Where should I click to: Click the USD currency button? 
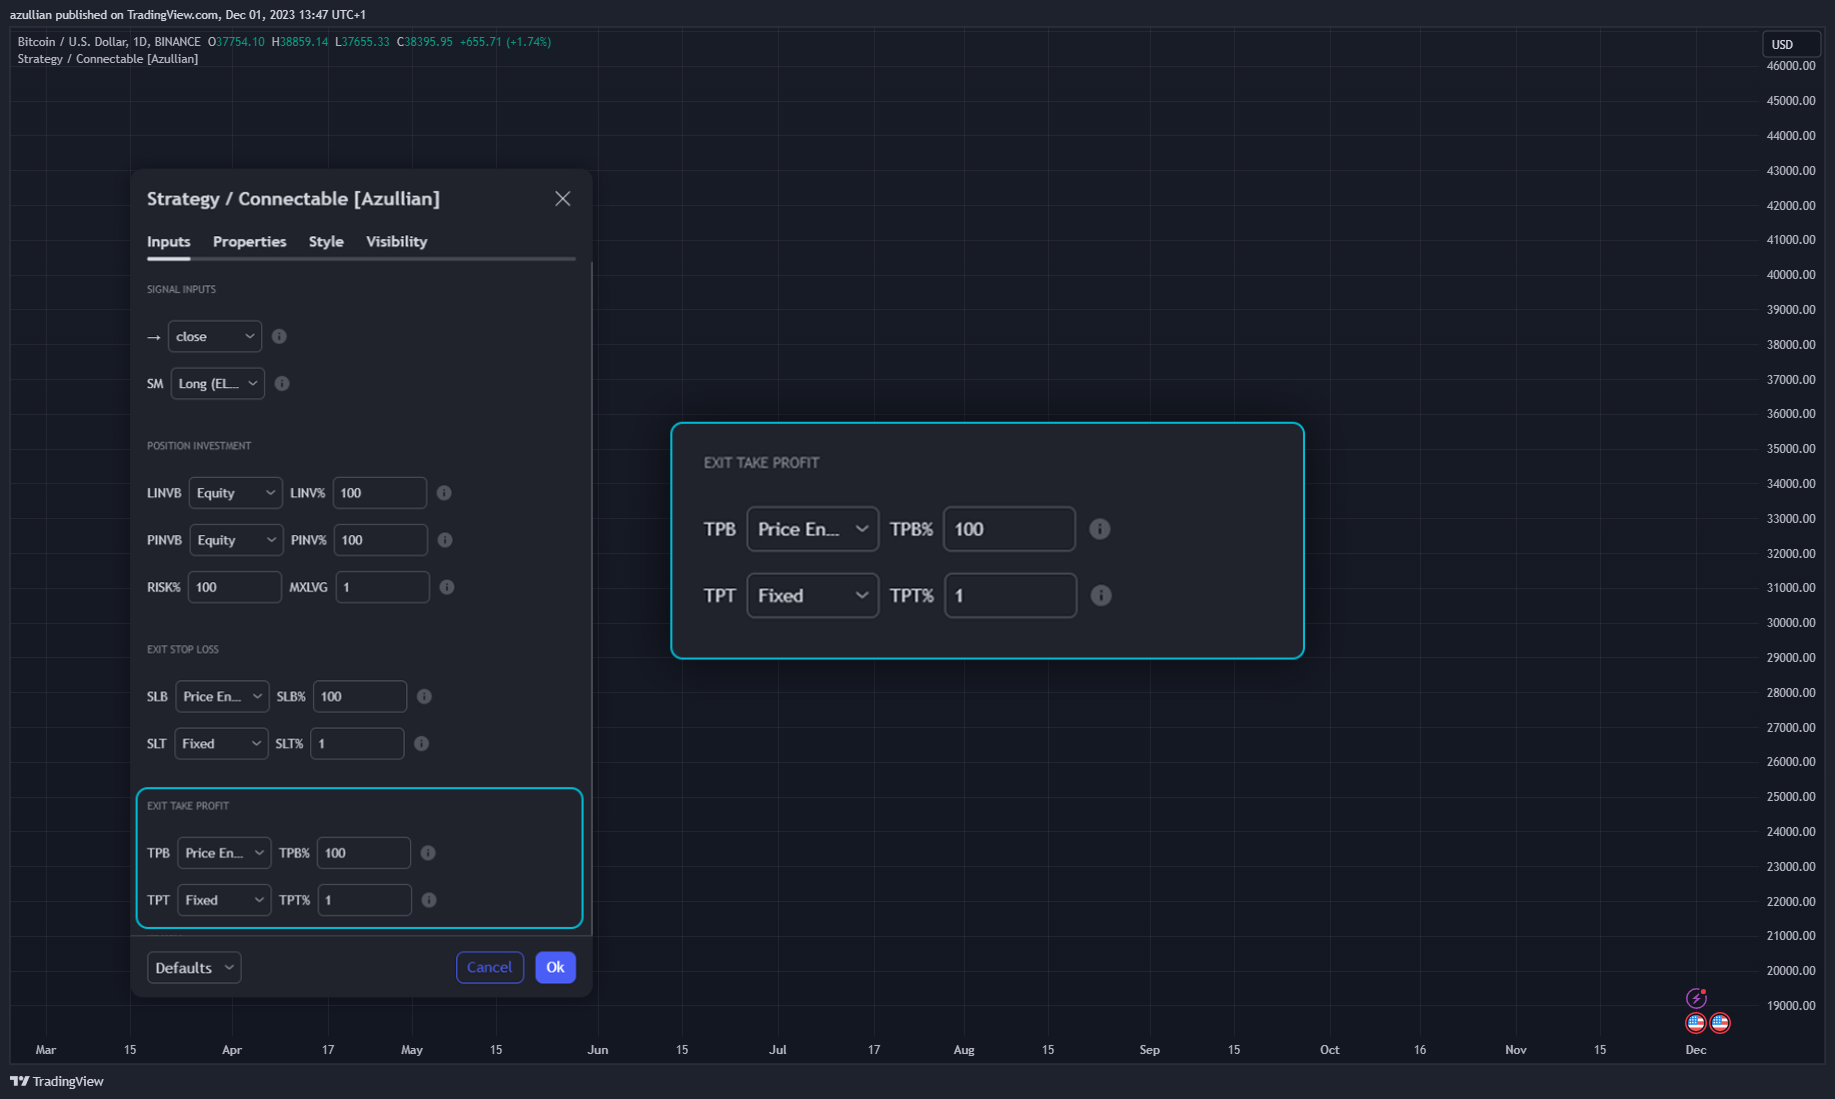pos(1790,44)
